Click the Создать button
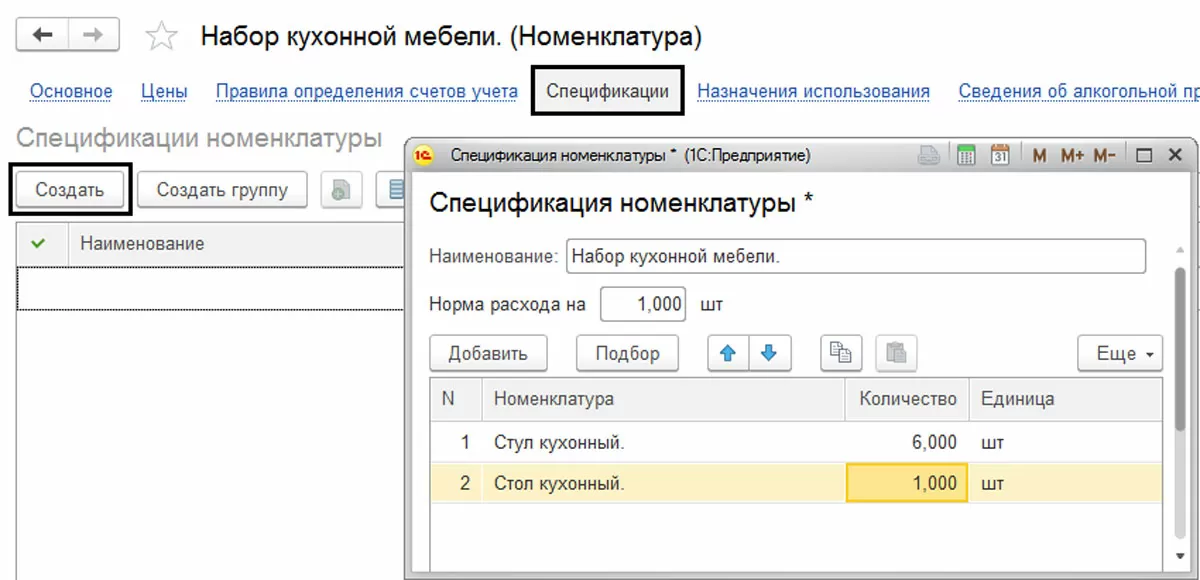Viewport: 1200px width, 580px height. tap(70, 190)
